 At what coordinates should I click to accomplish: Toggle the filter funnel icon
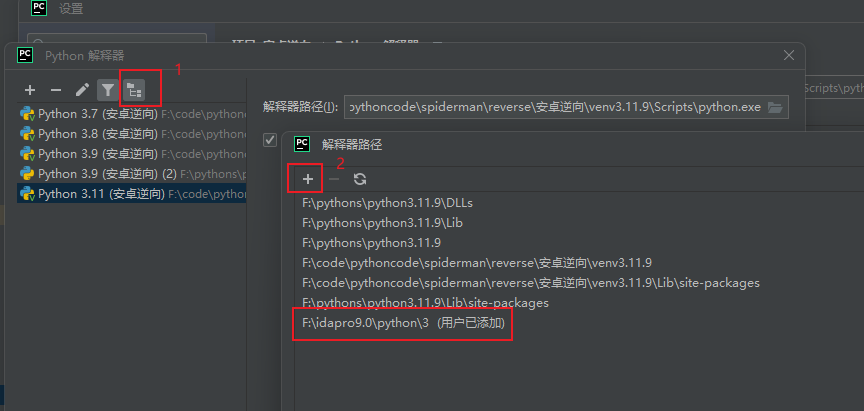(x=108, y=90)
